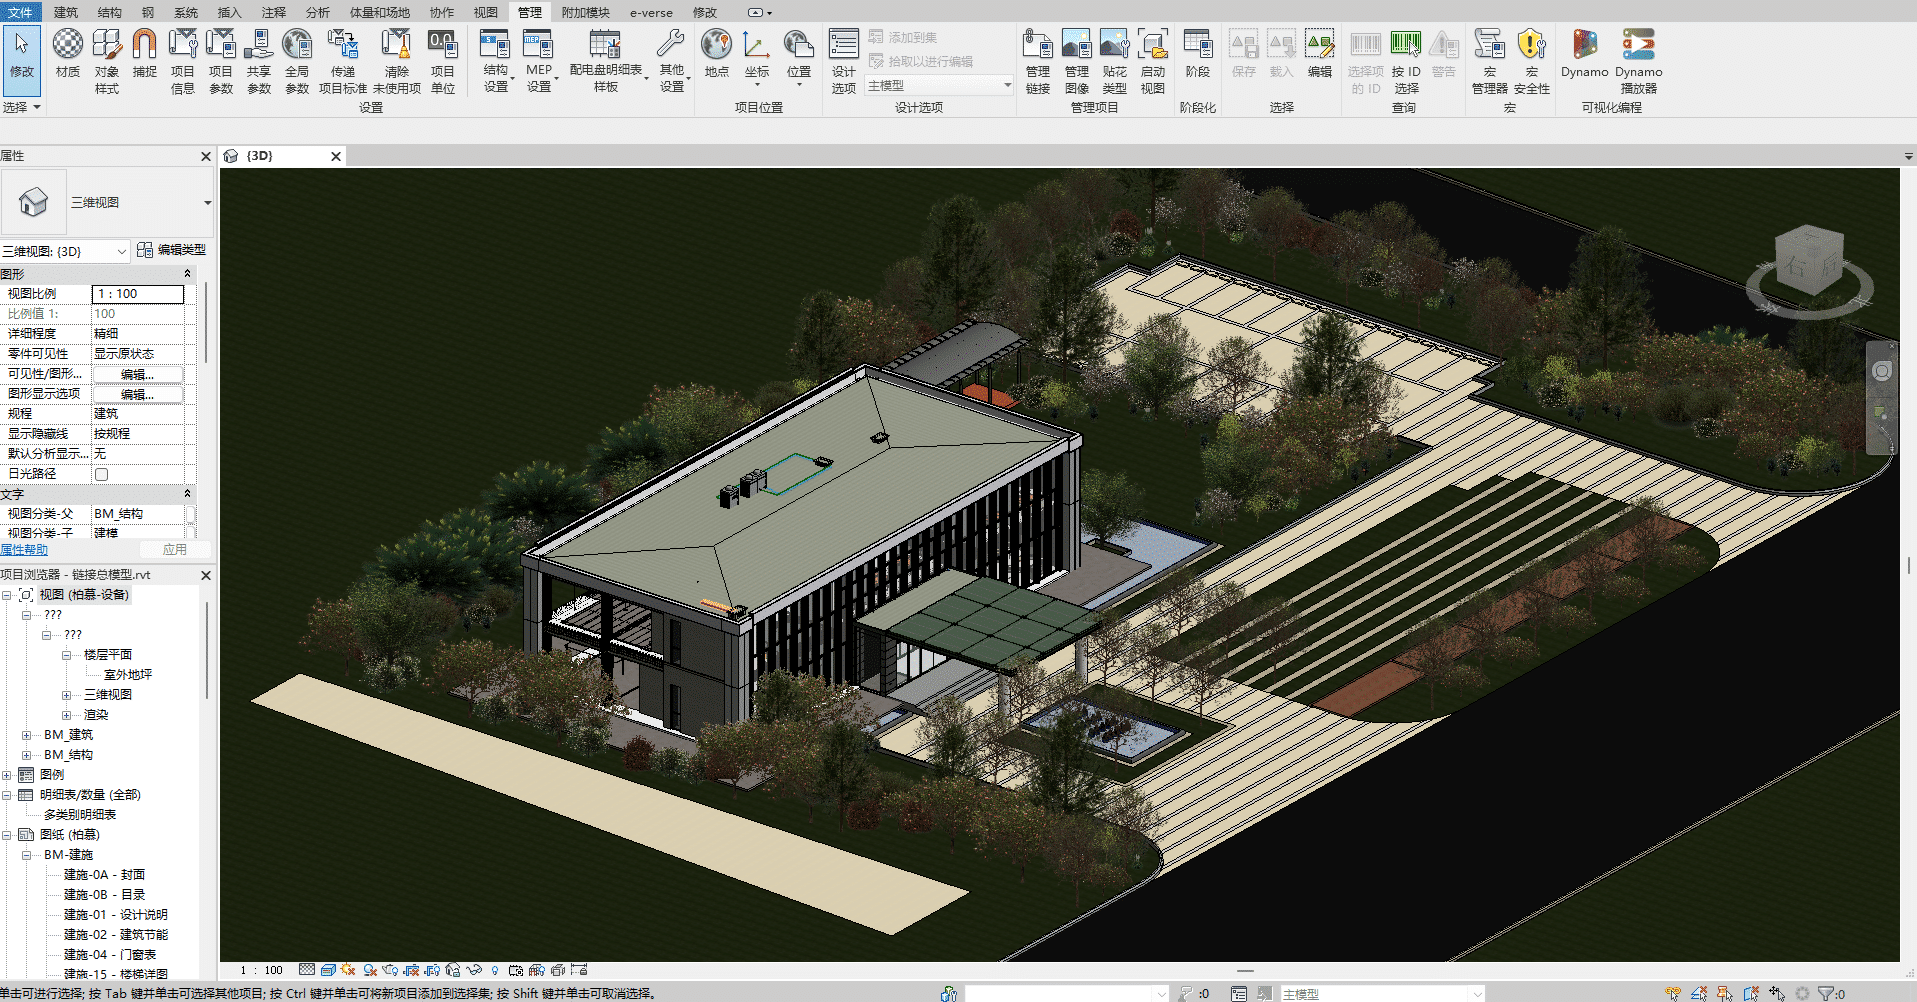Click 编辑... button for 图形显示选项

tap(138, 394)
